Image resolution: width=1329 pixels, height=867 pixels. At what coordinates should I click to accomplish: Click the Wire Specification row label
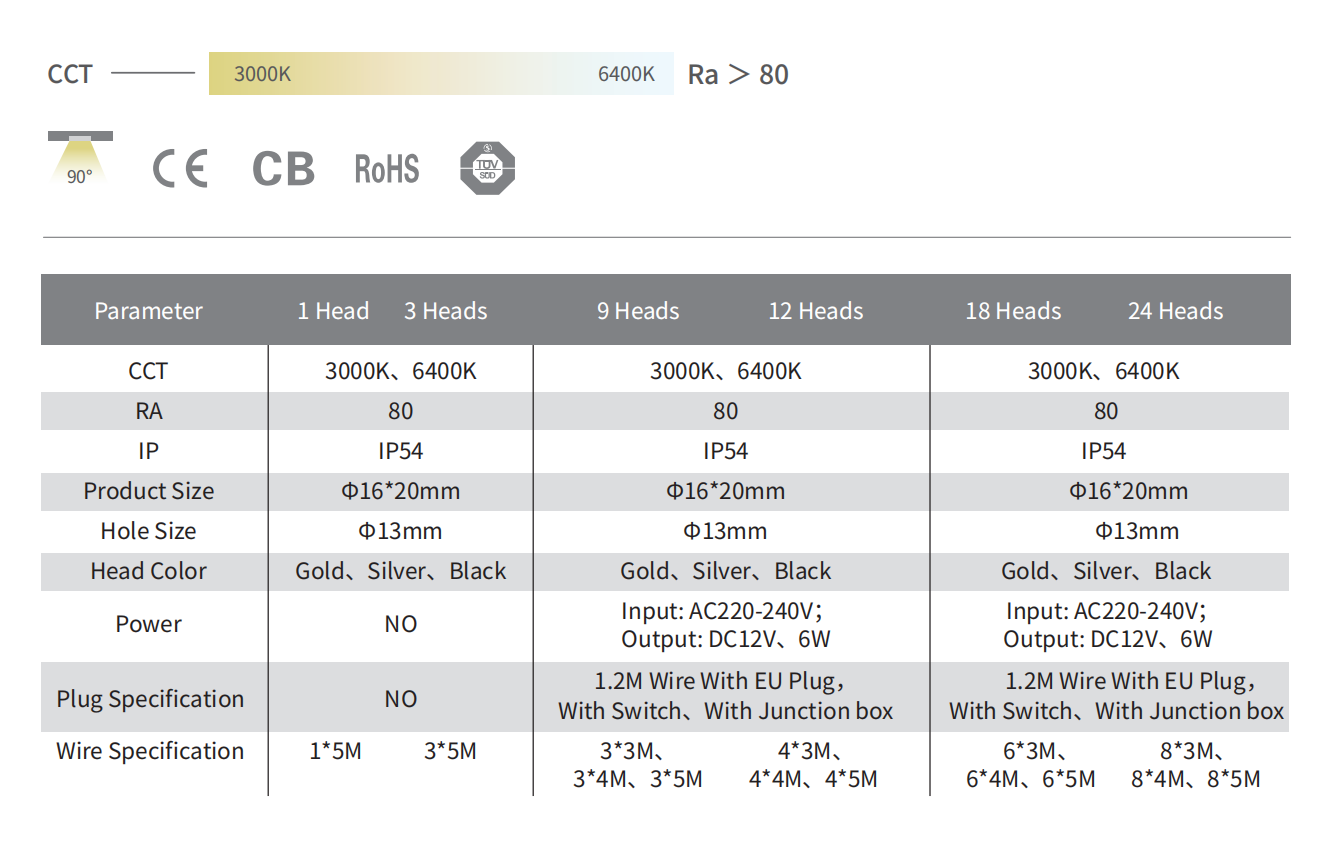[x=150, y=751]
